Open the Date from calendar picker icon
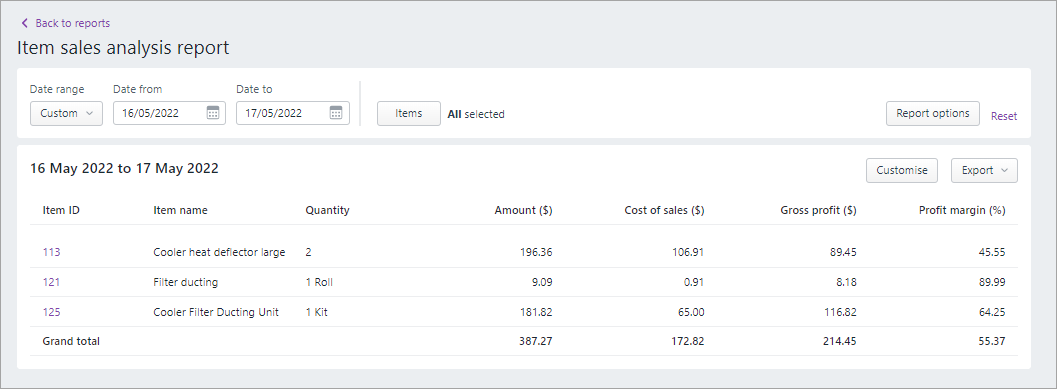The width and height of the screenshot is (1057, 389). point(213,113)
